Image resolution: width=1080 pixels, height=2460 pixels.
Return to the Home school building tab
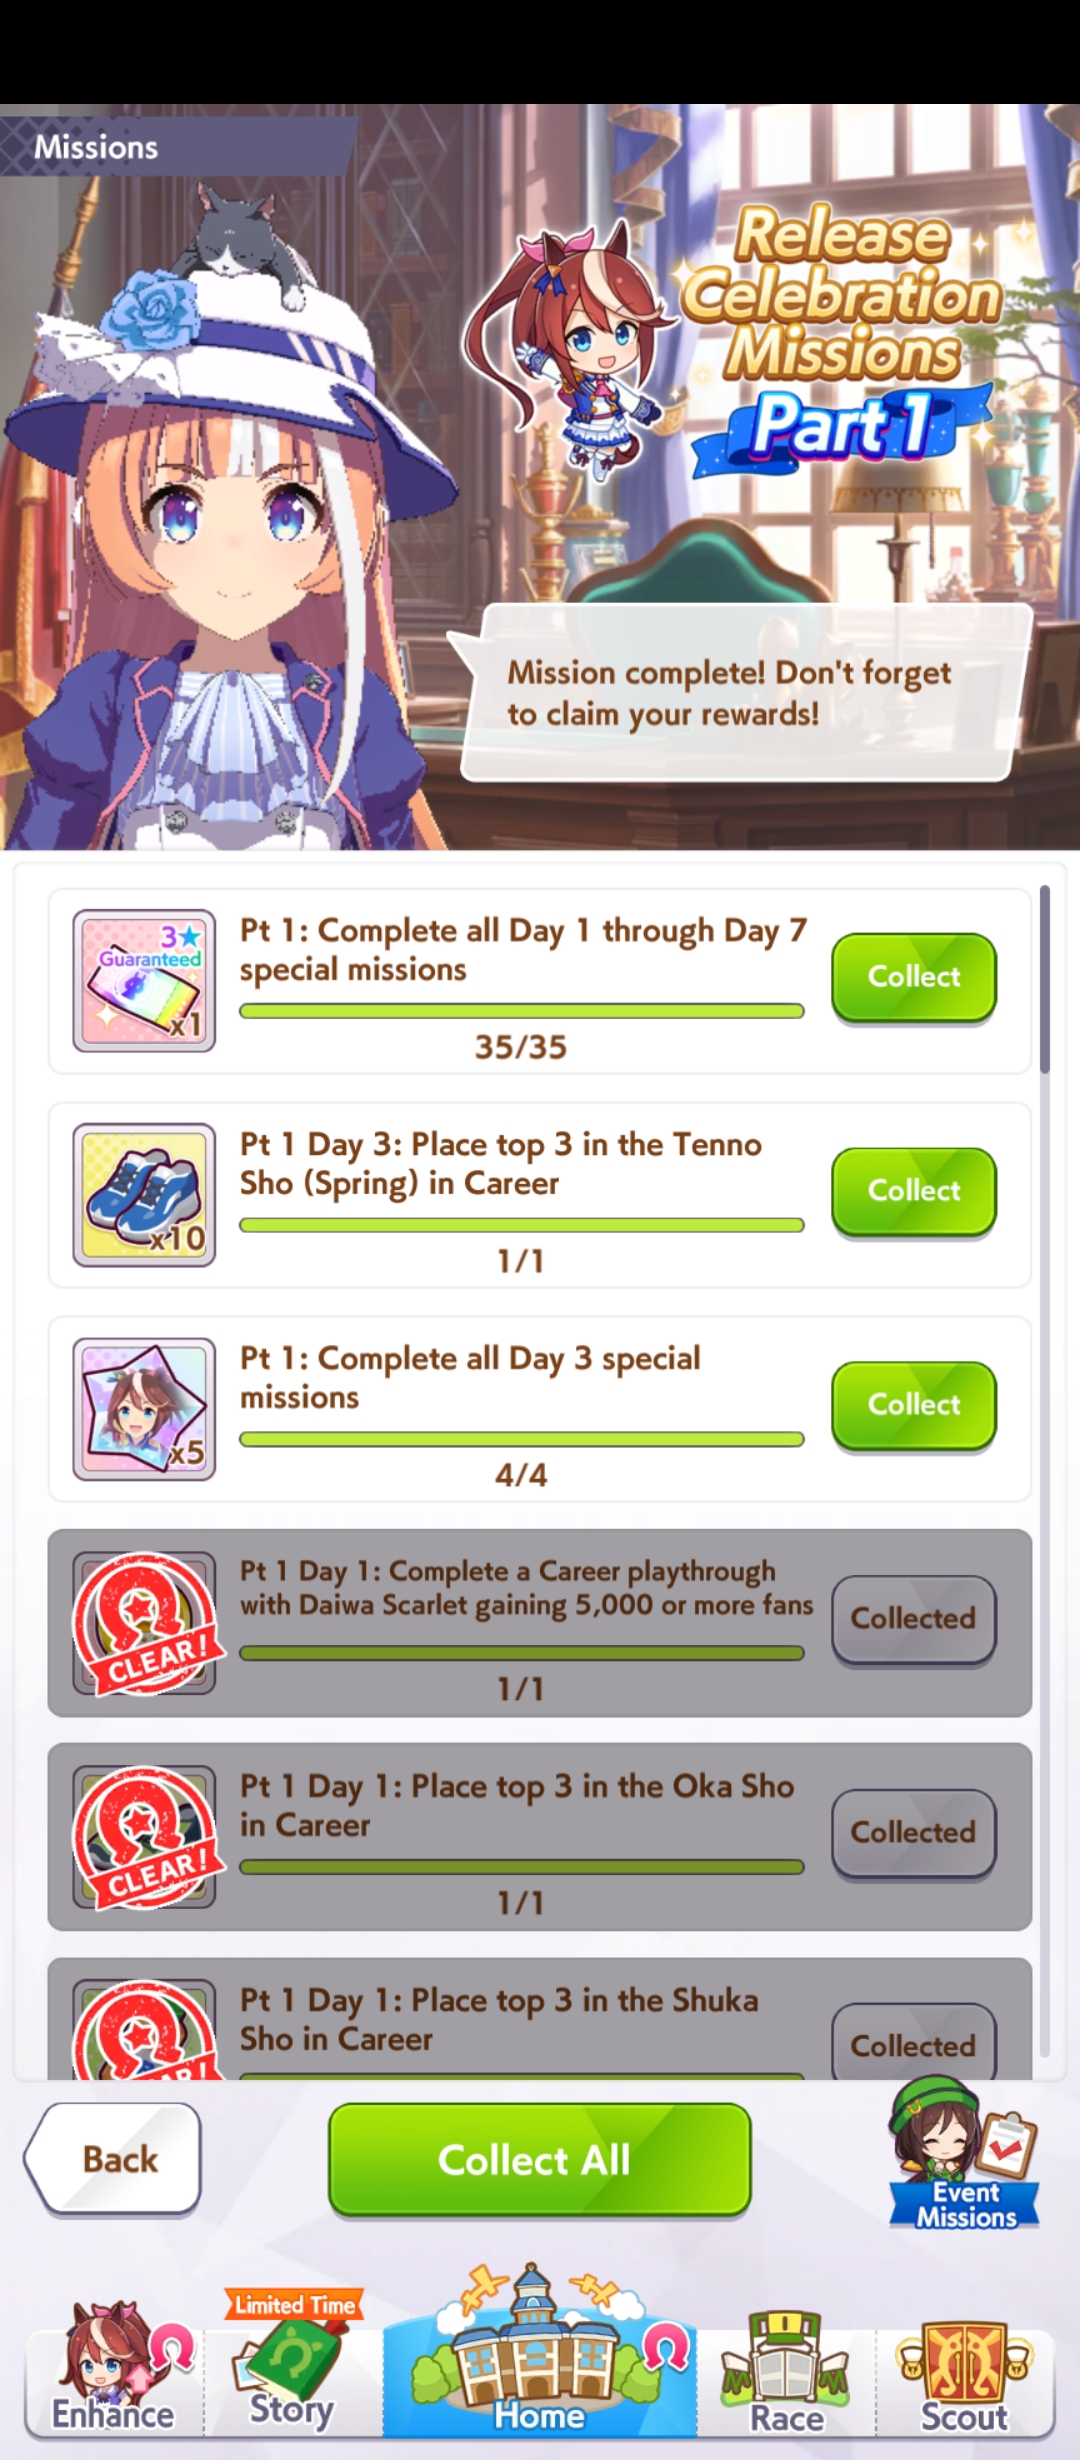(x=540, y=2355)
